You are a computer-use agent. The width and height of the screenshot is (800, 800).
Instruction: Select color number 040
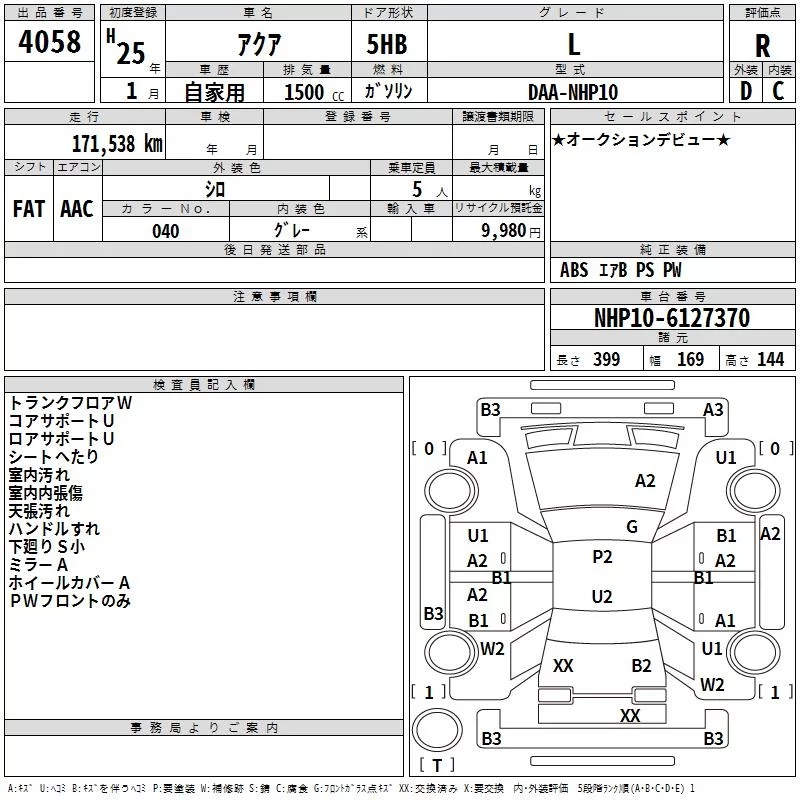[165, 232]
